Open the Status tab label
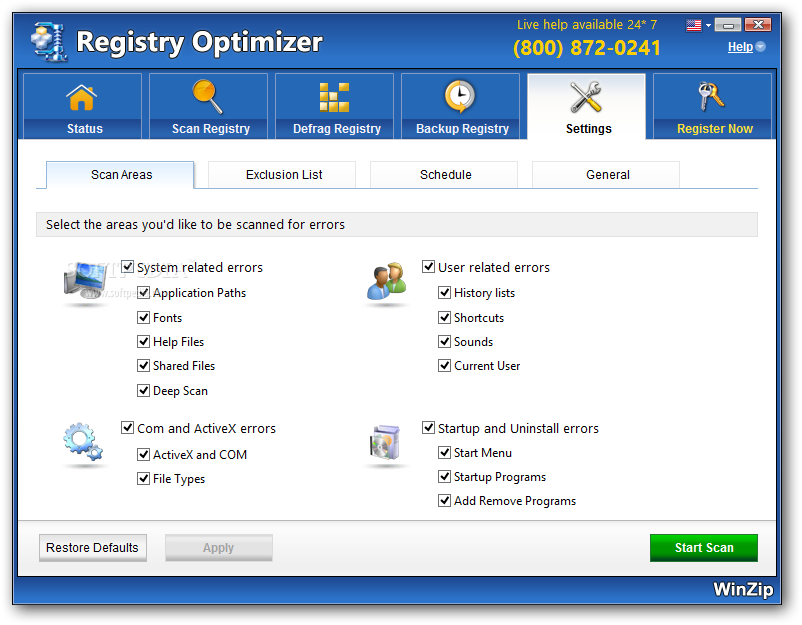 [x=85, y=129]
